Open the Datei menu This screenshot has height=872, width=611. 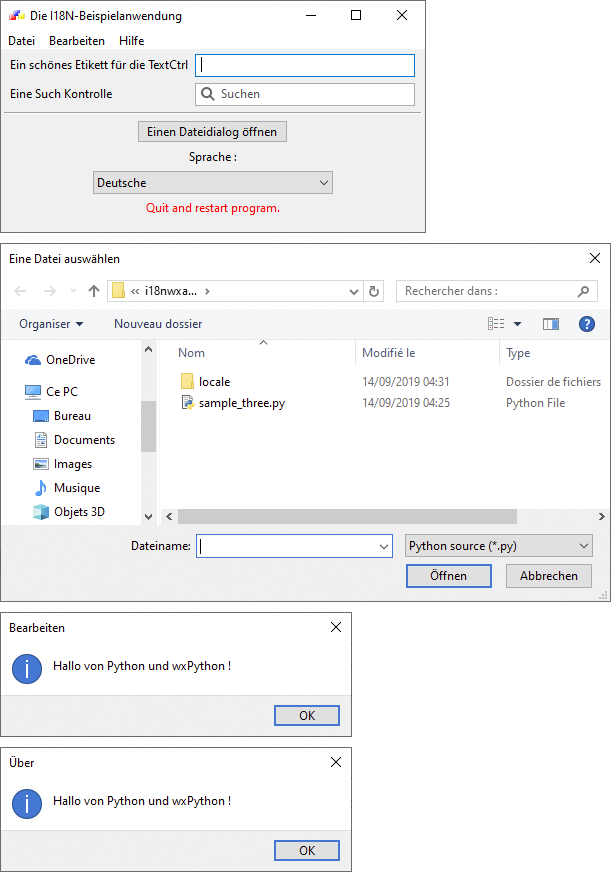21,41
